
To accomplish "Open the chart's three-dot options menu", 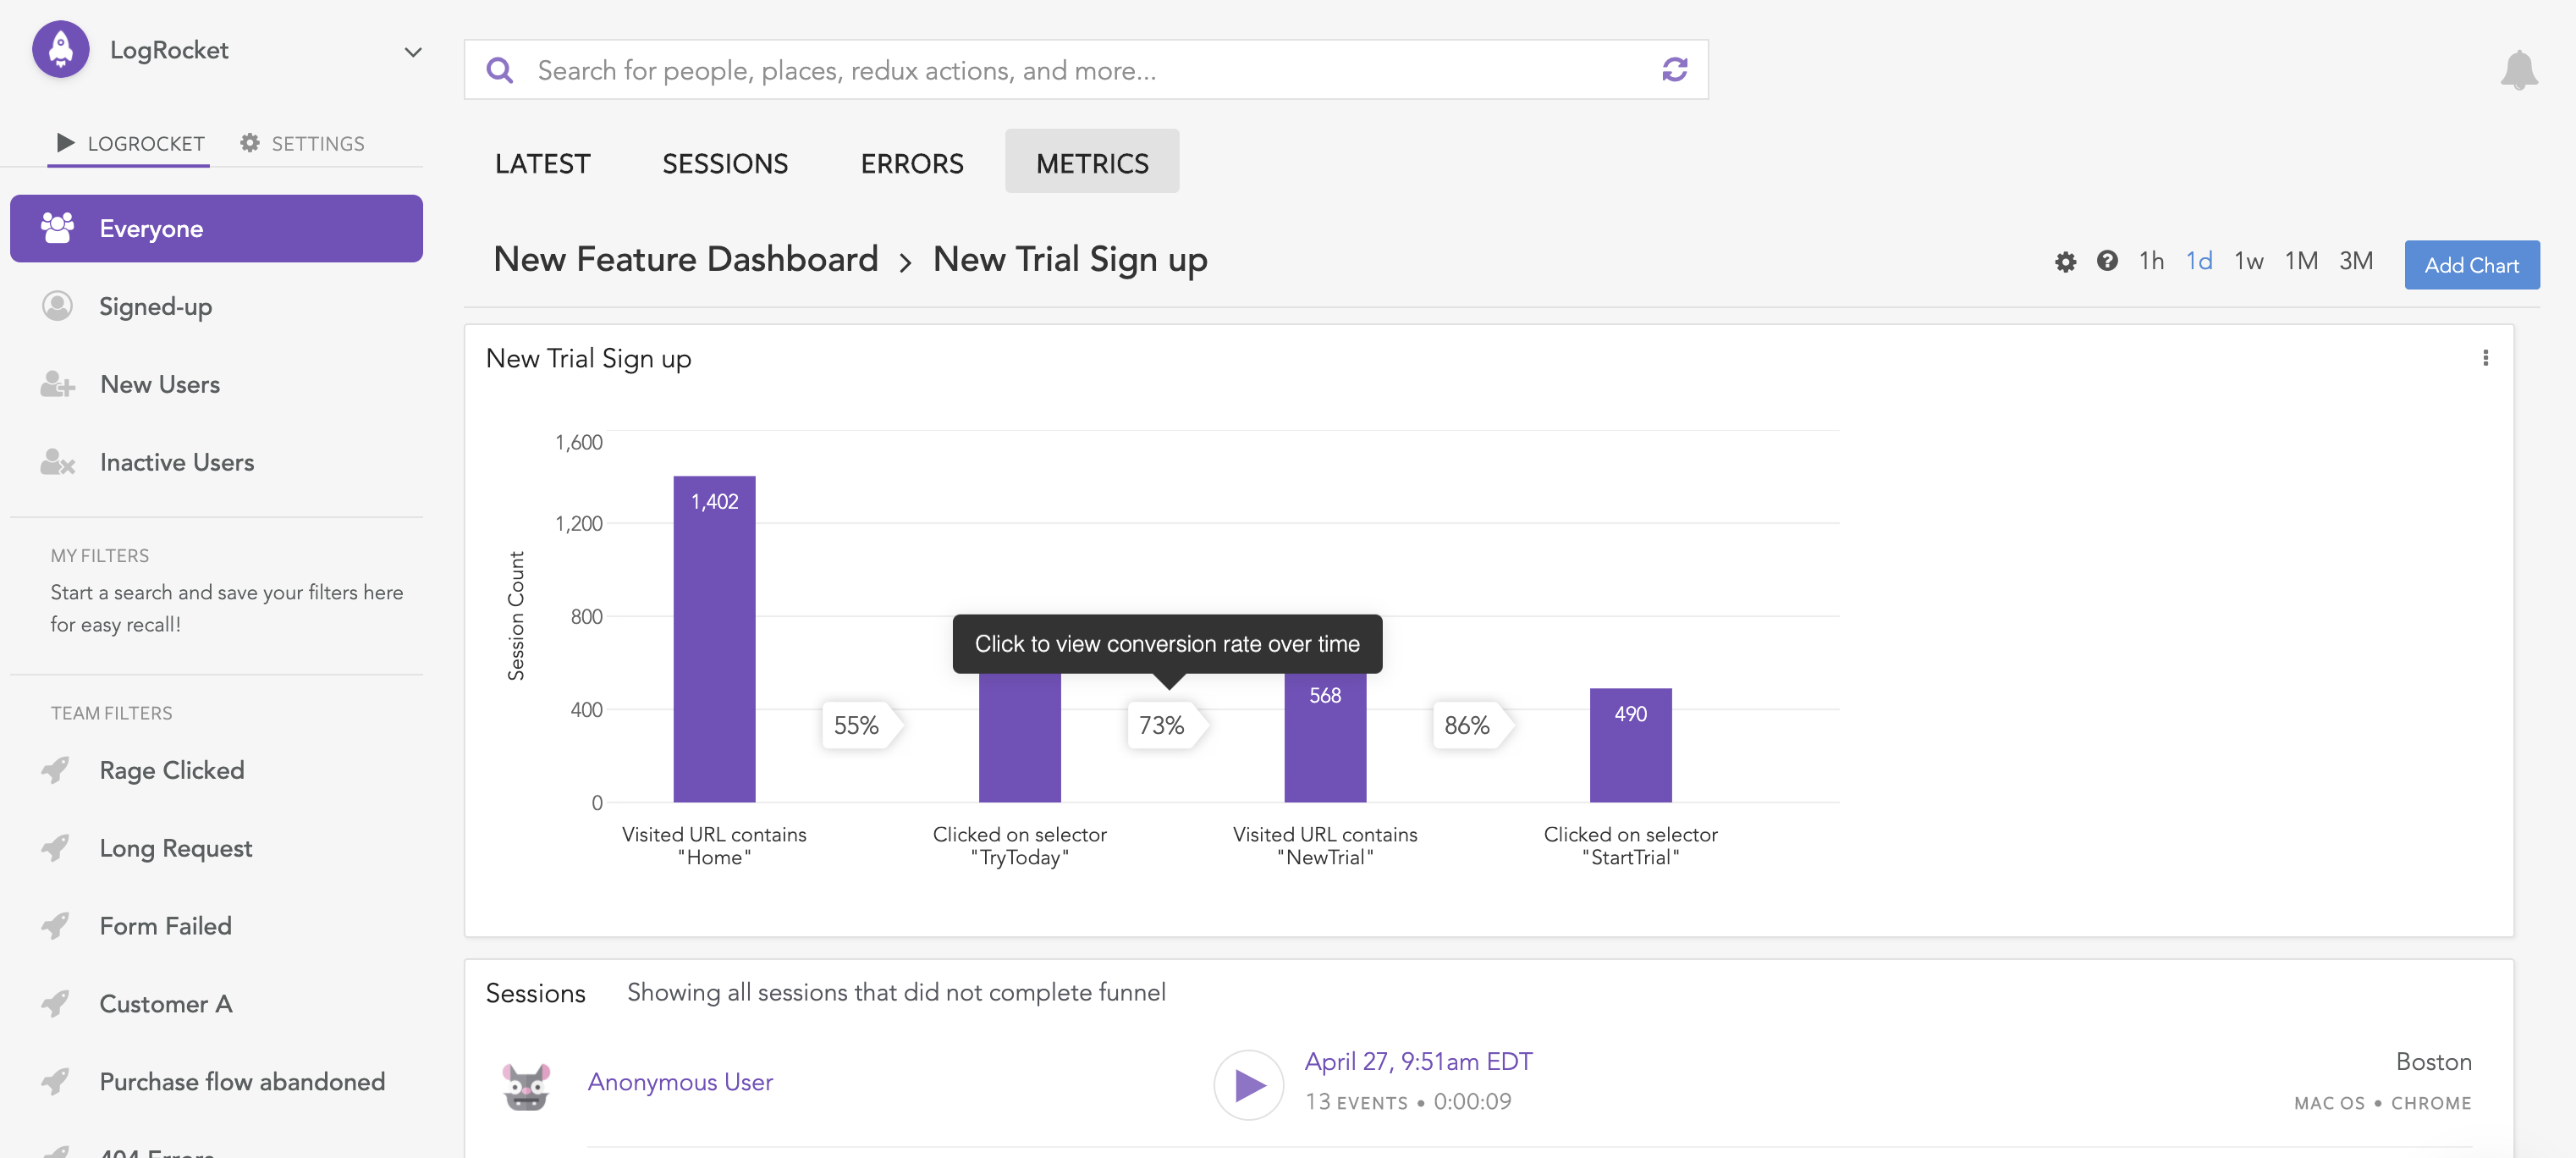I will pos(2485,358).
